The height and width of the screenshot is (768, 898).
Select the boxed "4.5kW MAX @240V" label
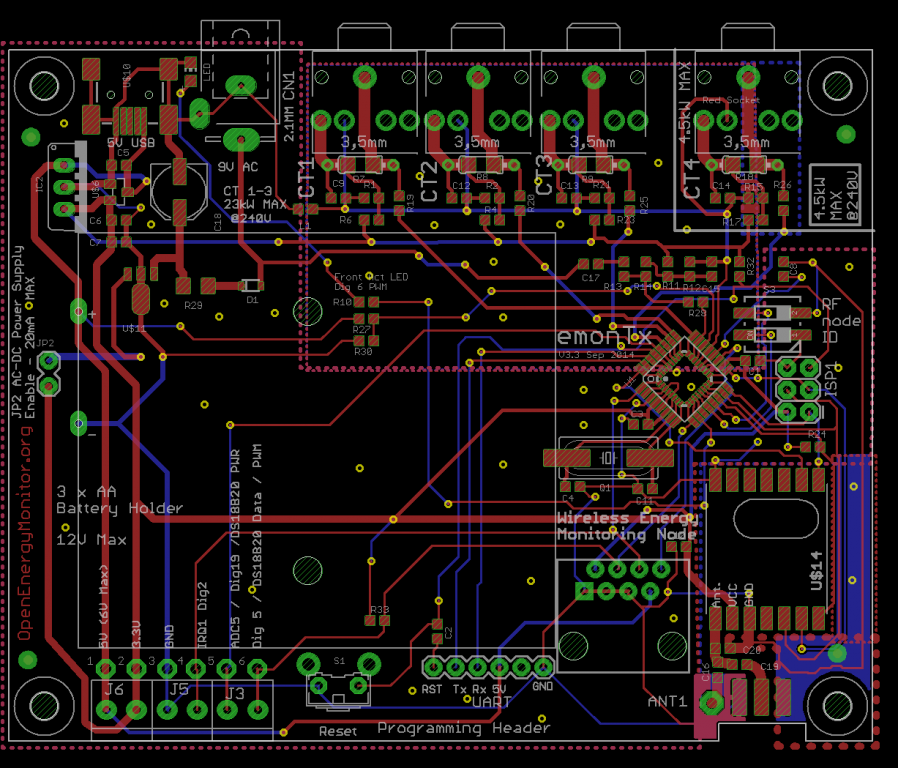pyautogui.click(x=836, y=195)
